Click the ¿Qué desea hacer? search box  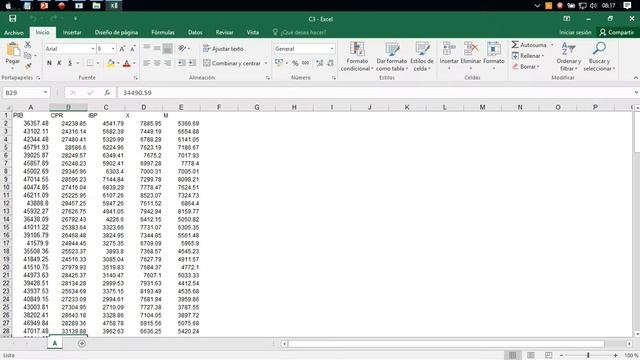click(x=300, y=32)
